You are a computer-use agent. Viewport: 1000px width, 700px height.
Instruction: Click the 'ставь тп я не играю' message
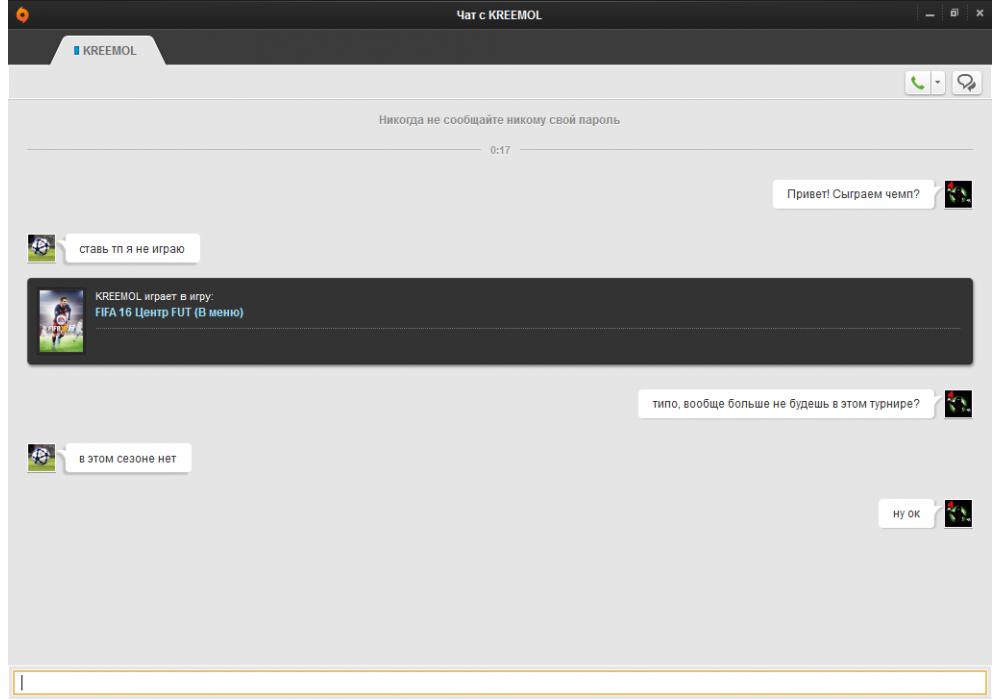coord(132,249)
